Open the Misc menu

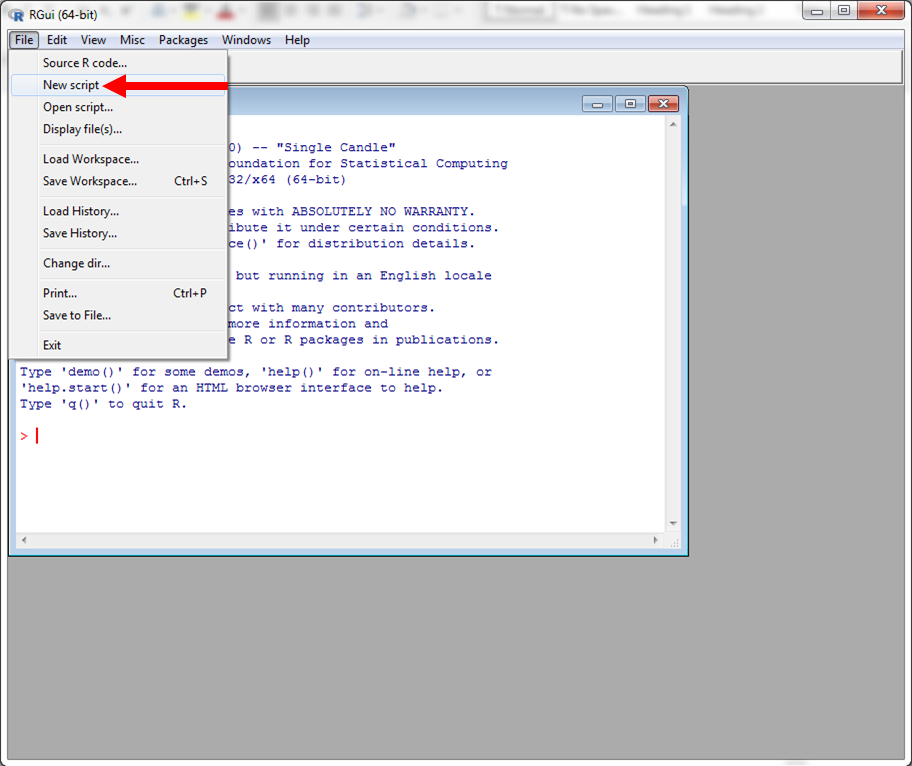pos(131,40)
